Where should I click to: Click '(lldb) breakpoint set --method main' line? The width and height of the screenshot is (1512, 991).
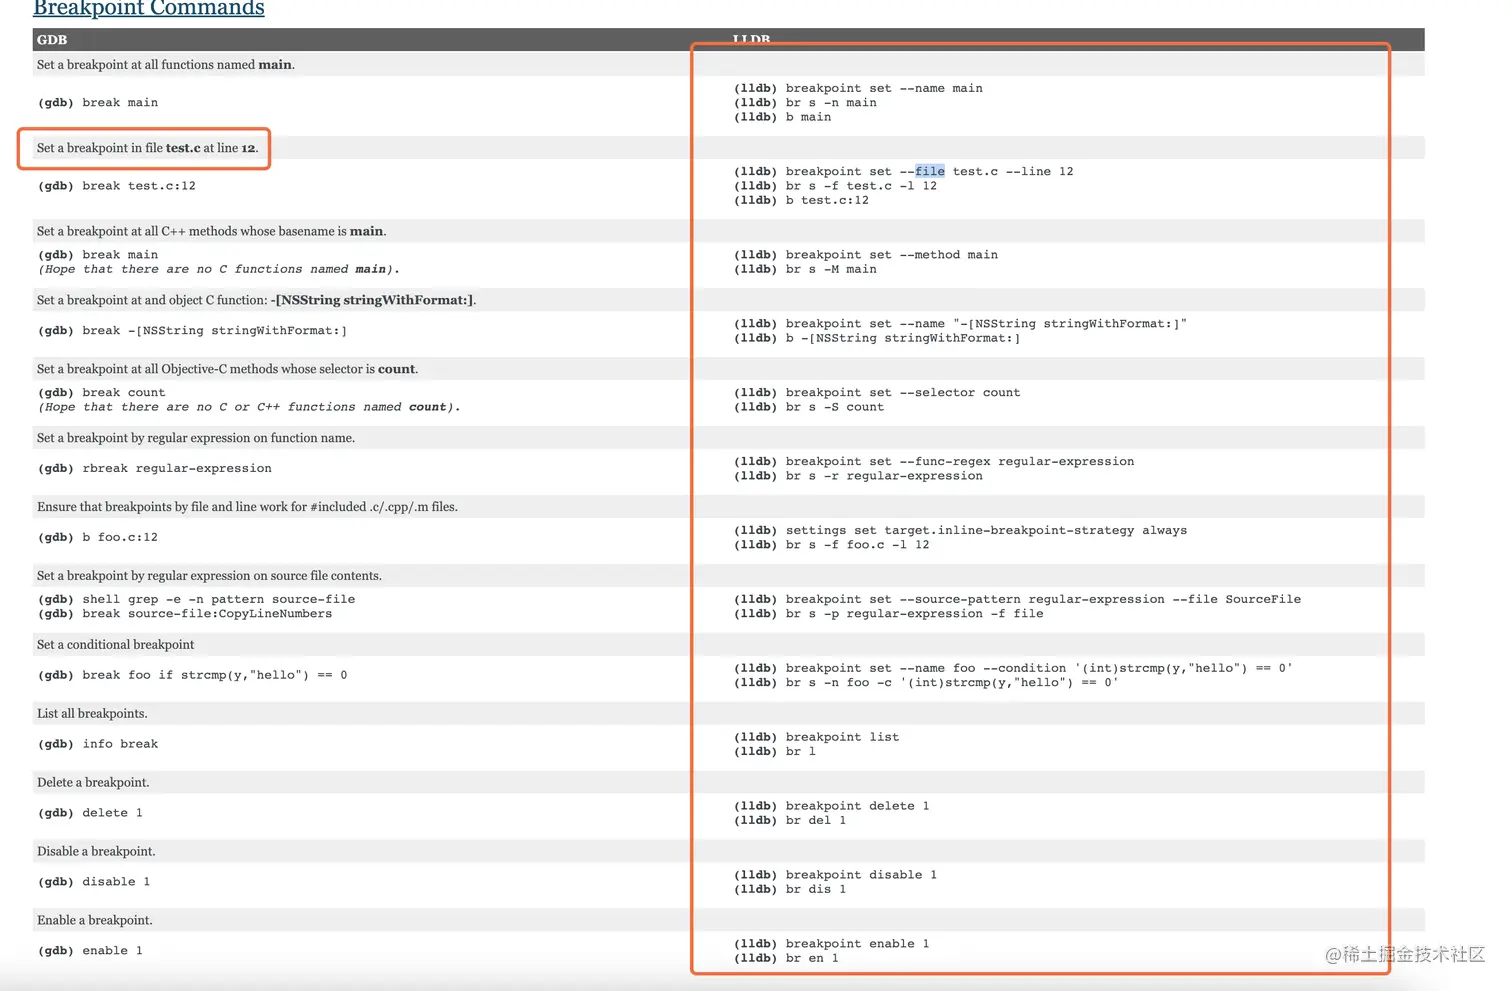pos(866,255)
